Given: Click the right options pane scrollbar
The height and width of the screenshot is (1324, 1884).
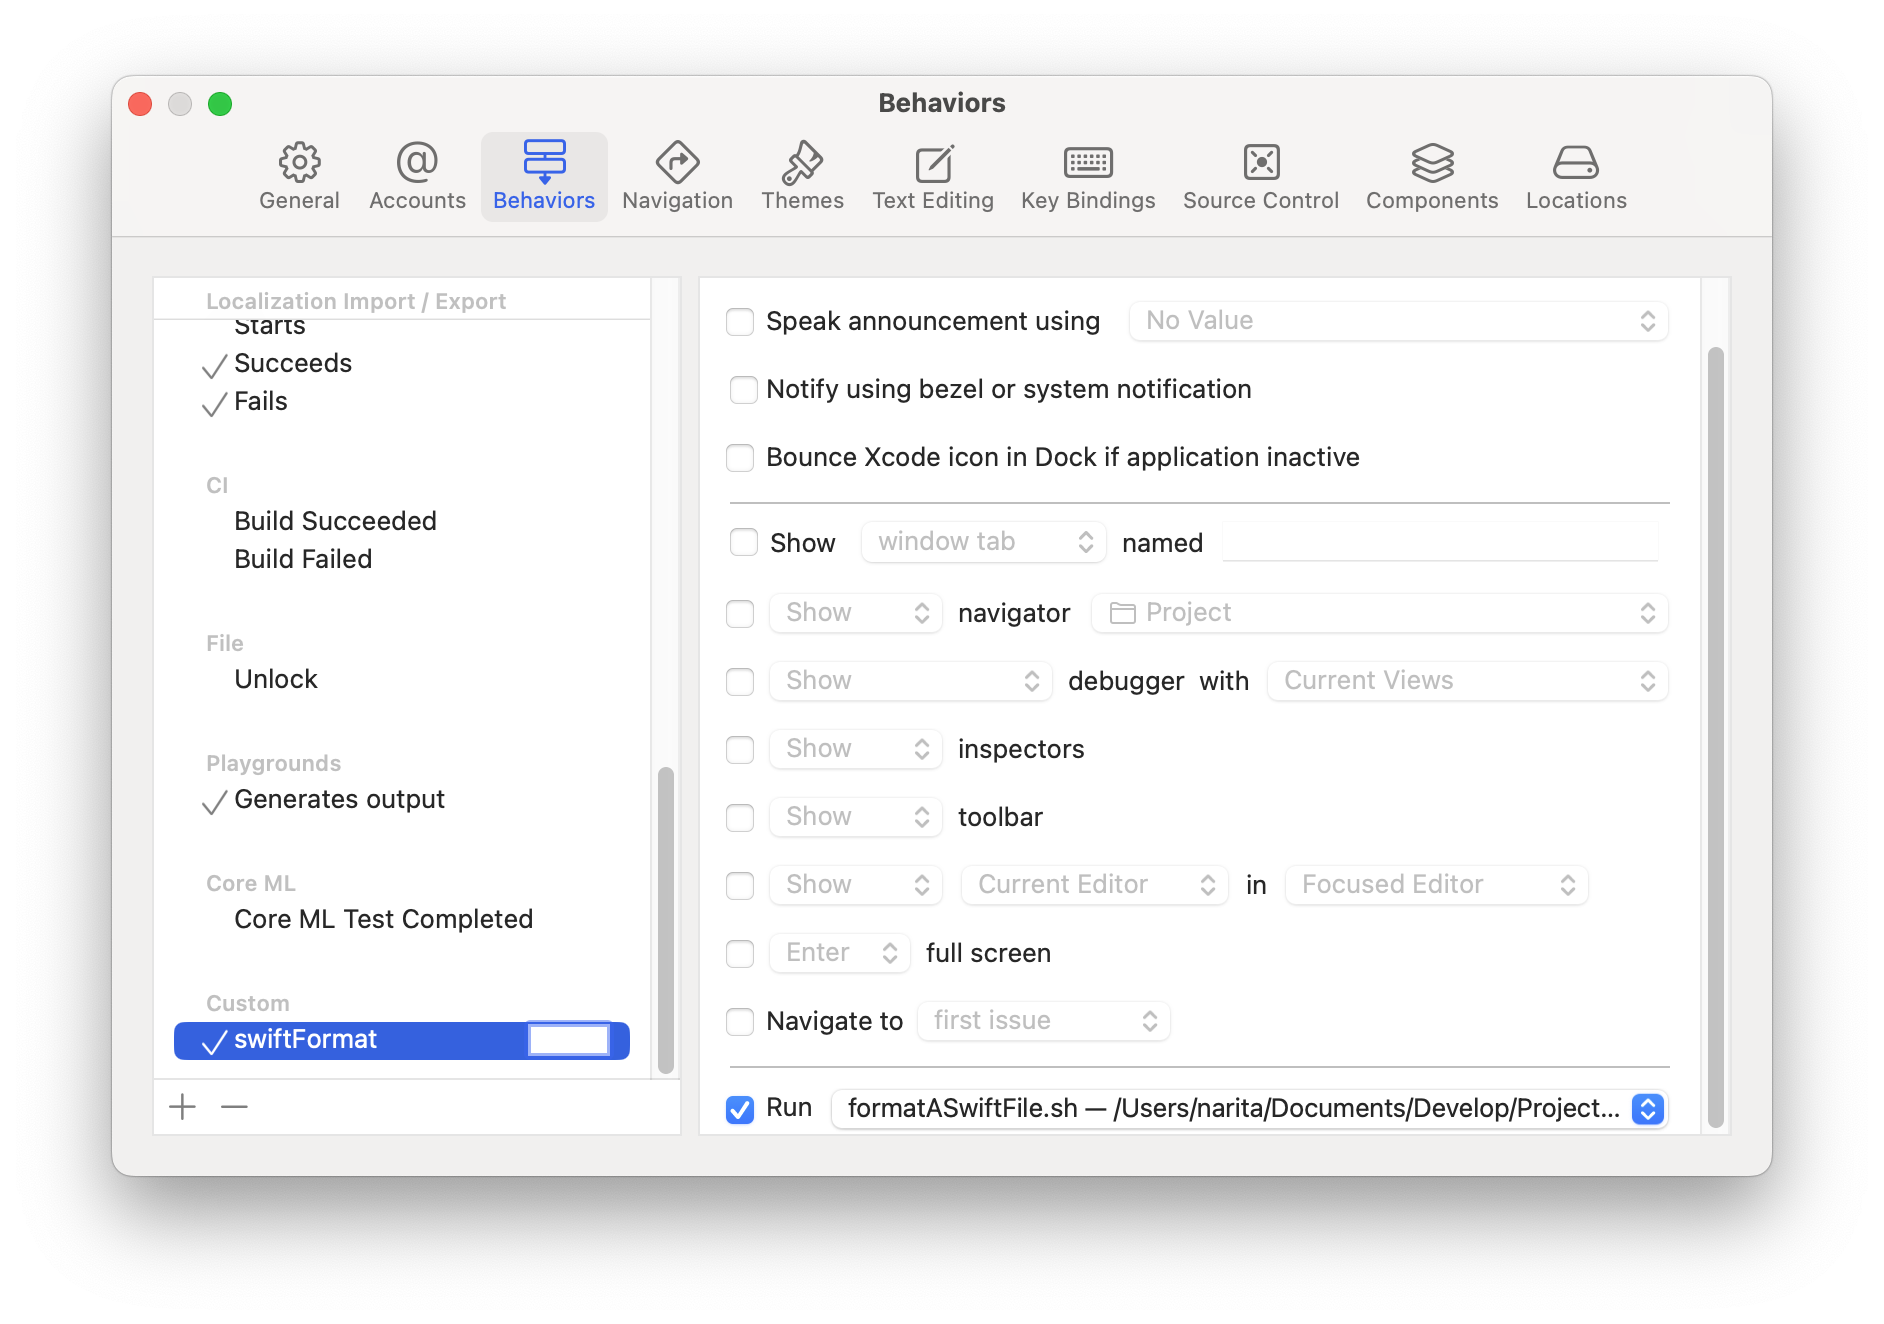Looking at the screenshot, I should pos(1716,738).
